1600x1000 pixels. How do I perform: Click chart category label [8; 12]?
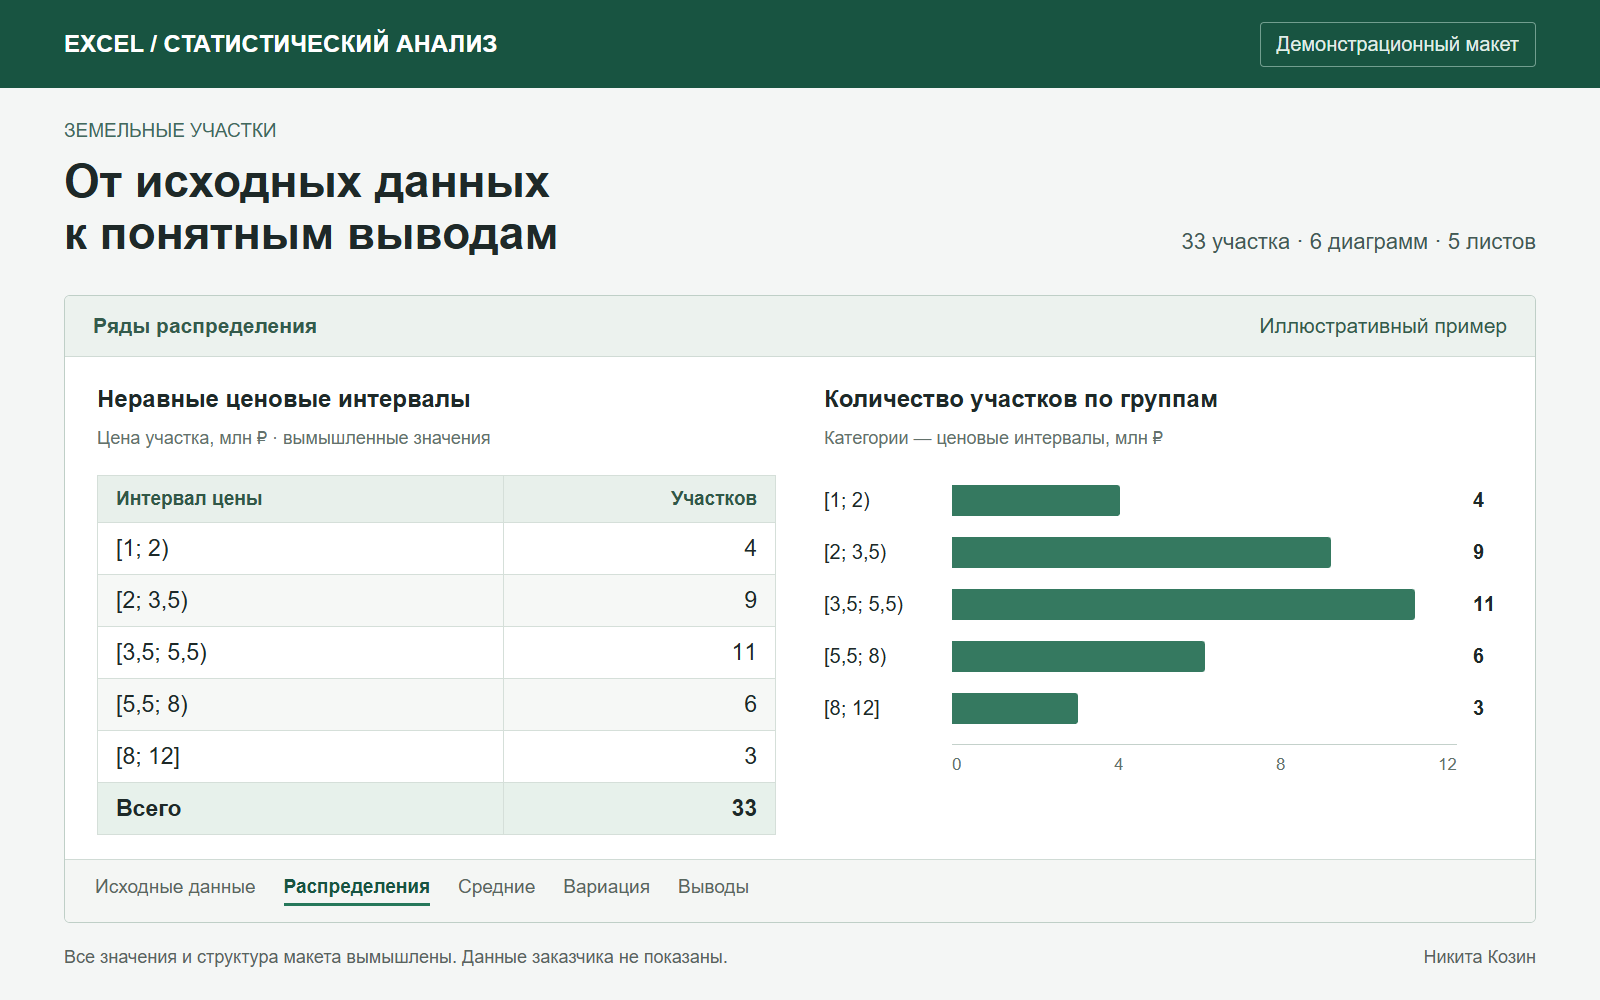click(852, 708)
